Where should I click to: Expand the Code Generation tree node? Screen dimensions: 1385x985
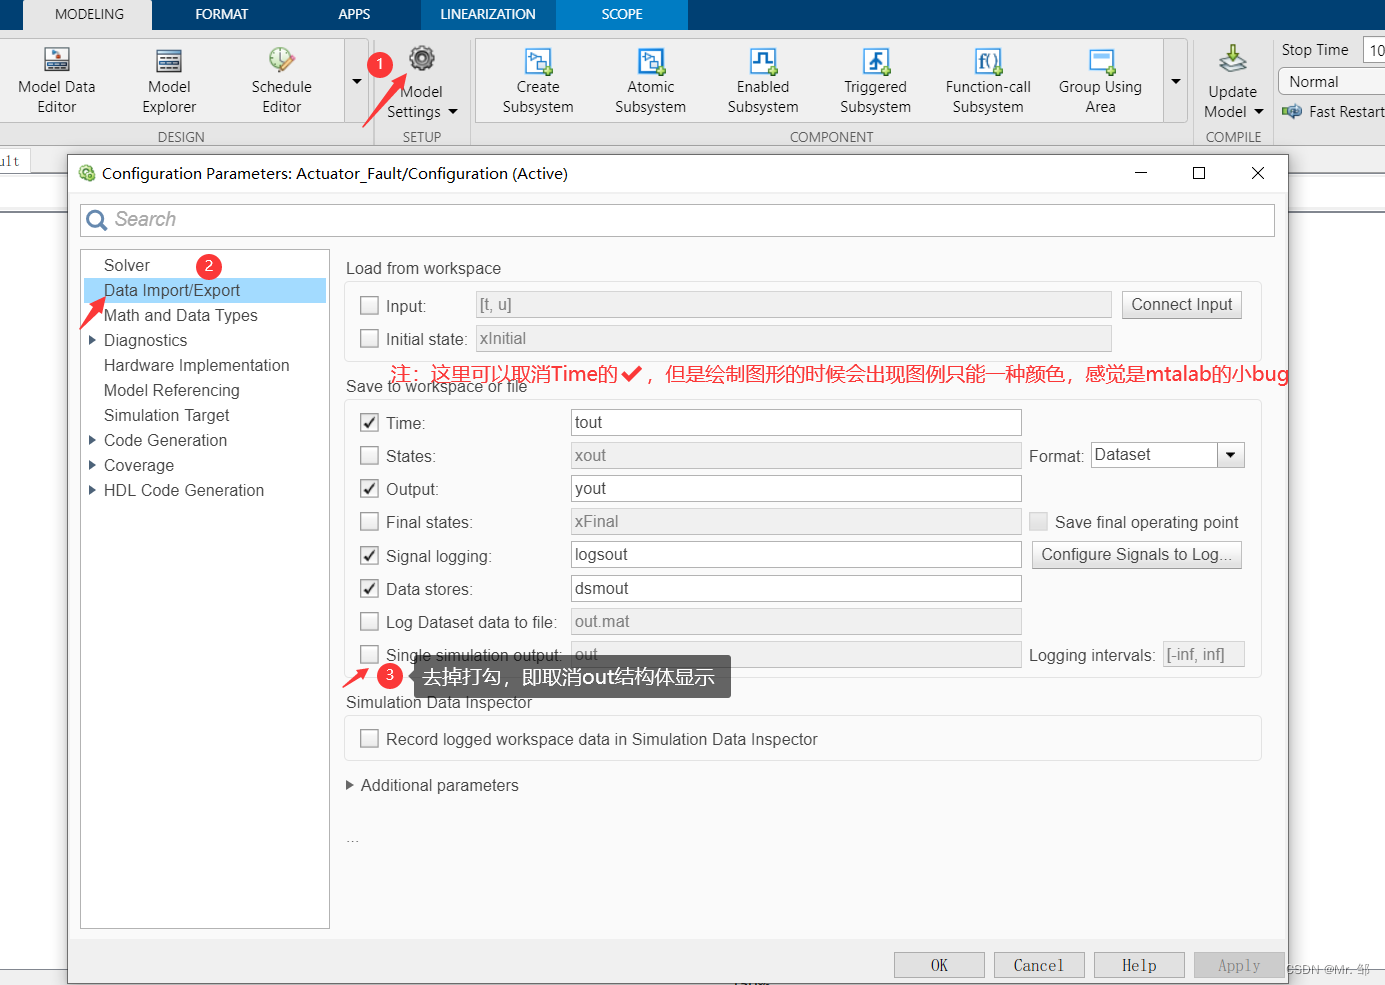pyautogui.click(x=91, y=440)
